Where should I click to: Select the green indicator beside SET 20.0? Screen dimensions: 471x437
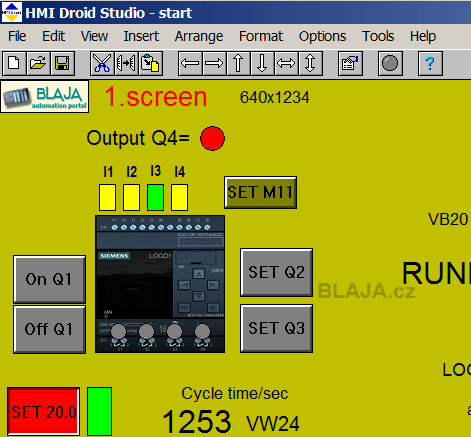point(99,411)
